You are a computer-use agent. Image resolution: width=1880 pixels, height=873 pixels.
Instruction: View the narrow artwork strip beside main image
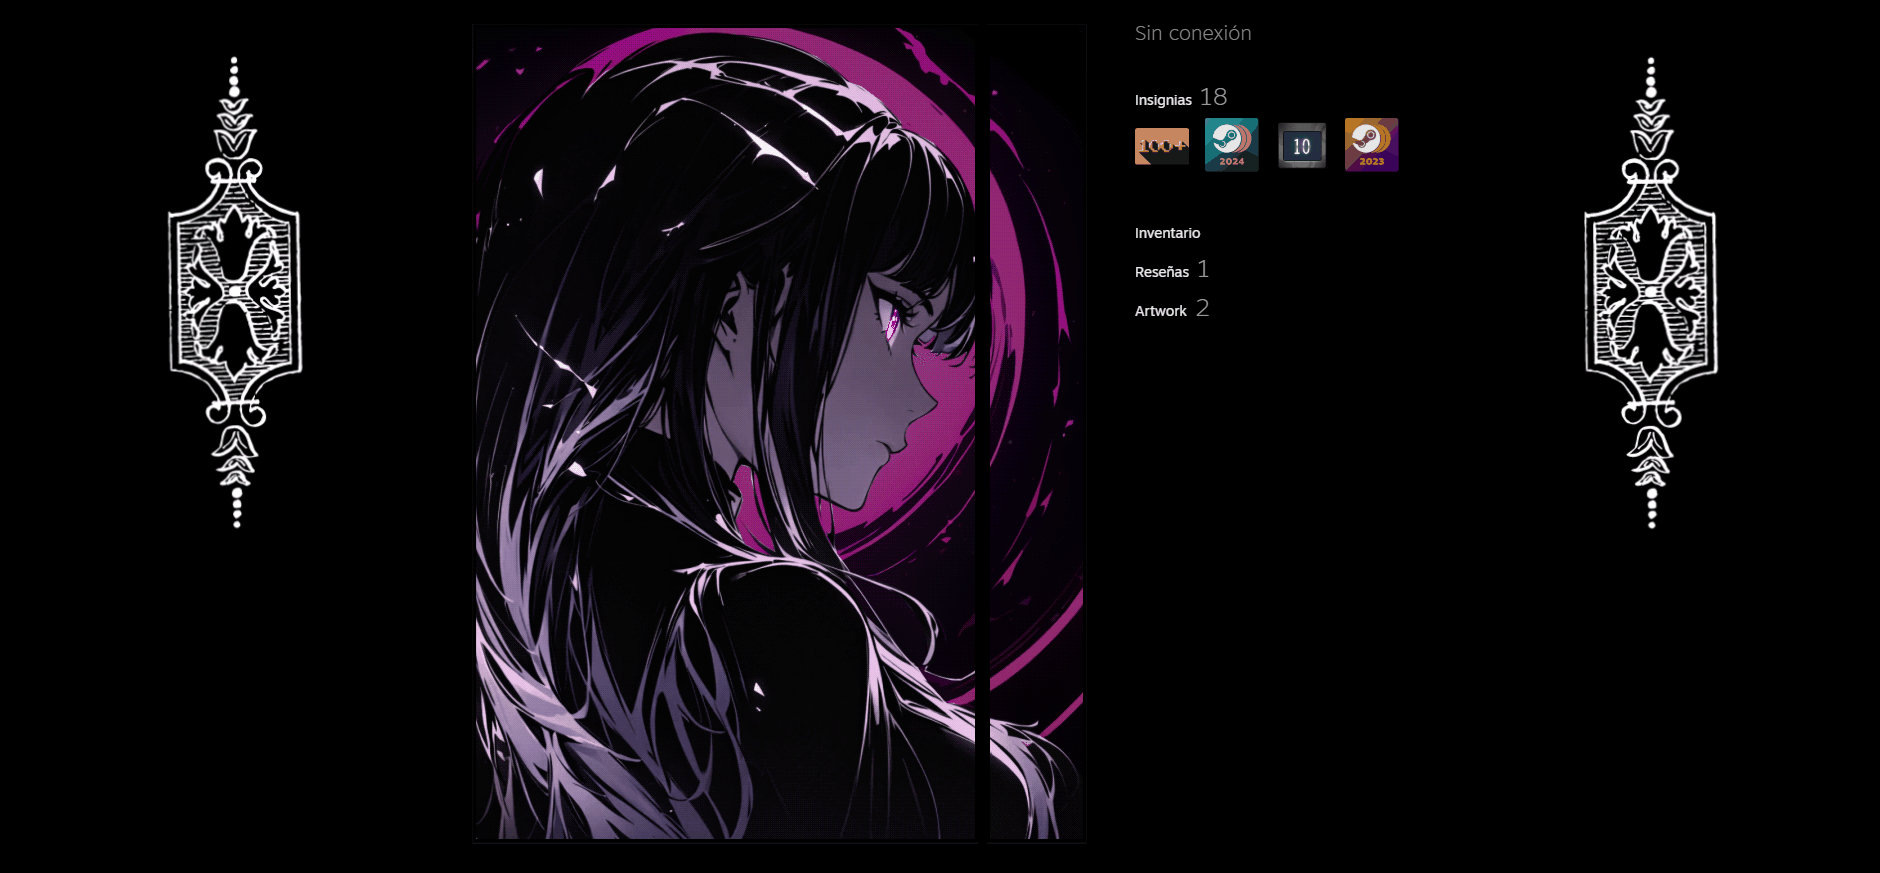click(1037, 433)
